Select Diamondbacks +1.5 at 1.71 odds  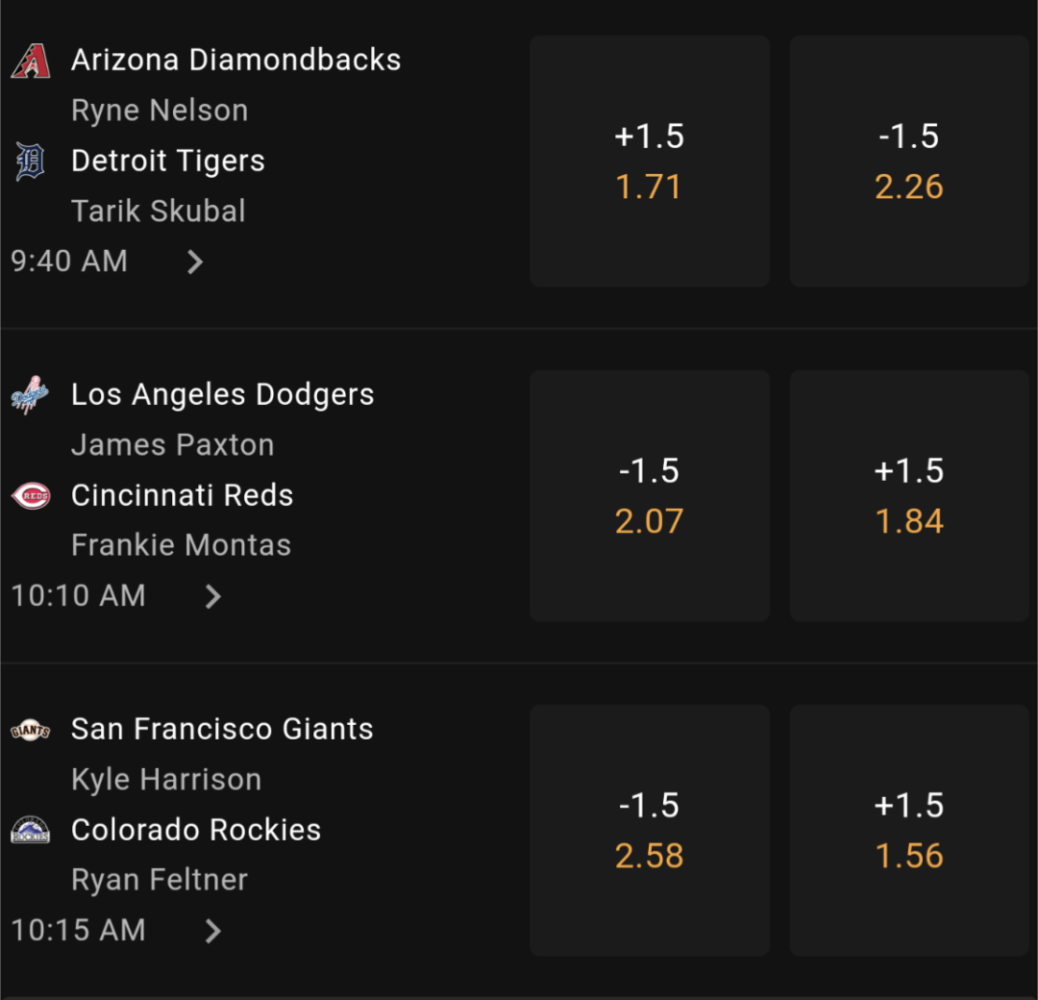coord(649,161)
